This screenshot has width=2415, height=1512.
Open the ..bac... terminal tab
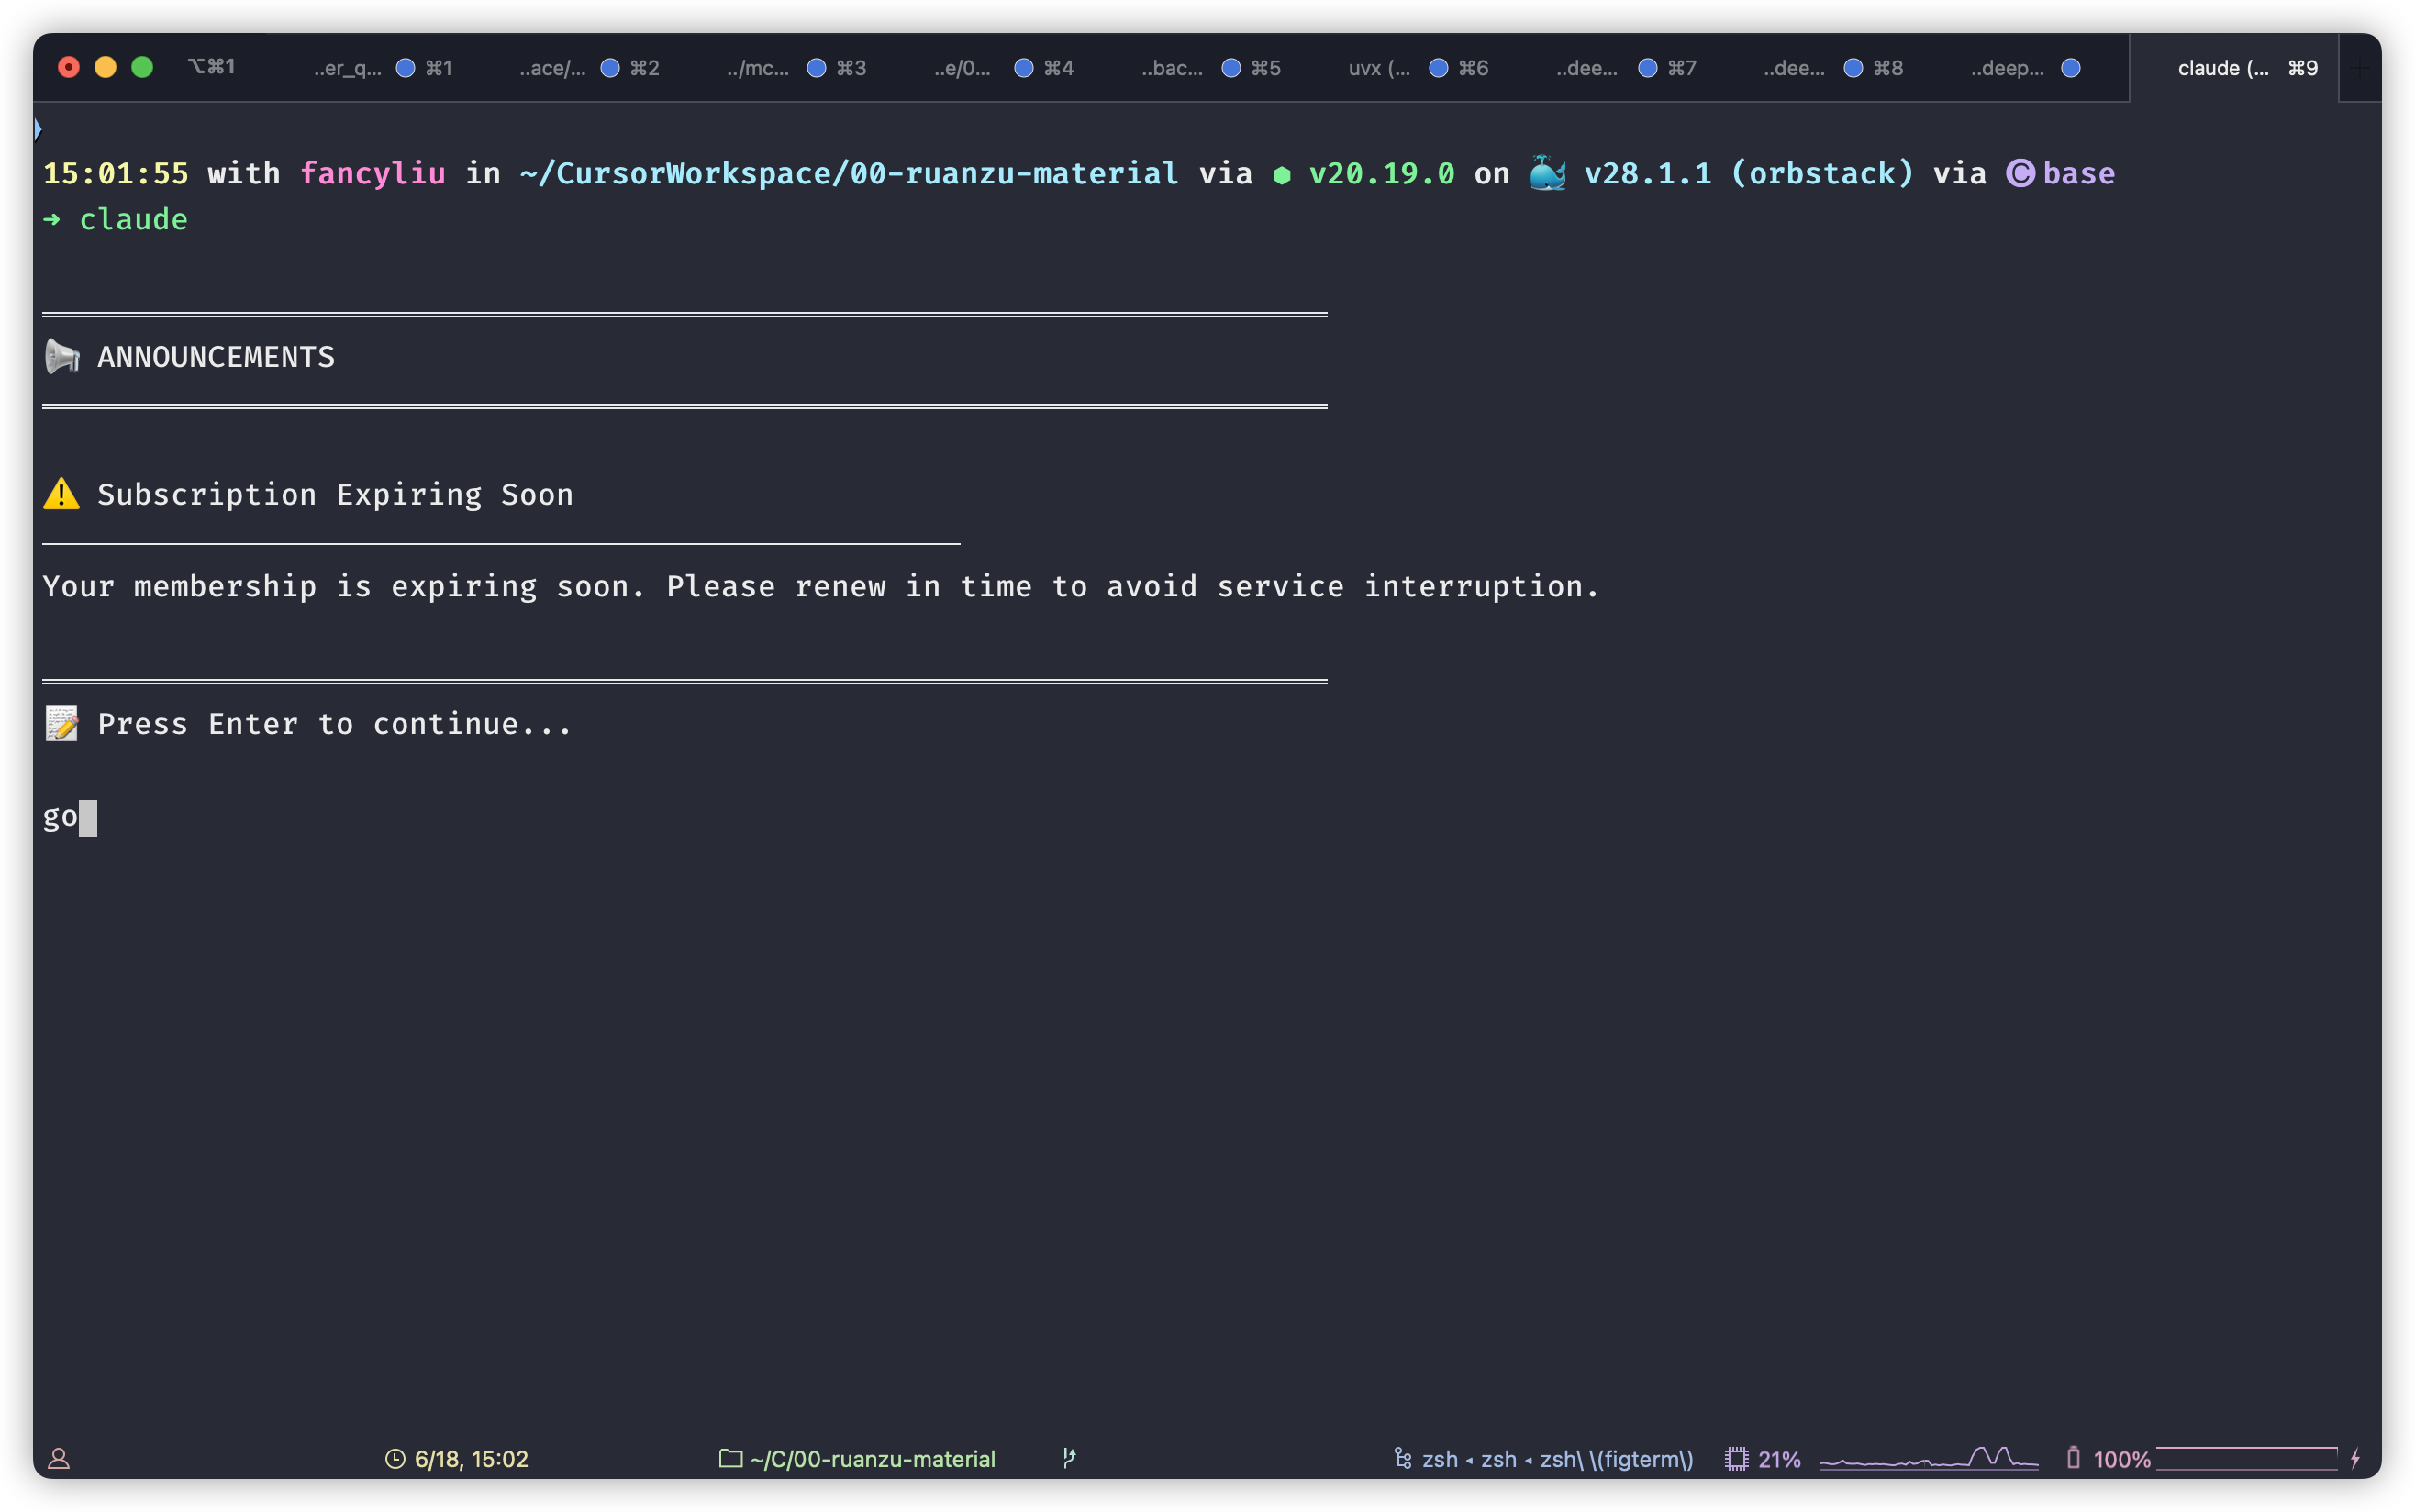click(x=1172, y=68)
